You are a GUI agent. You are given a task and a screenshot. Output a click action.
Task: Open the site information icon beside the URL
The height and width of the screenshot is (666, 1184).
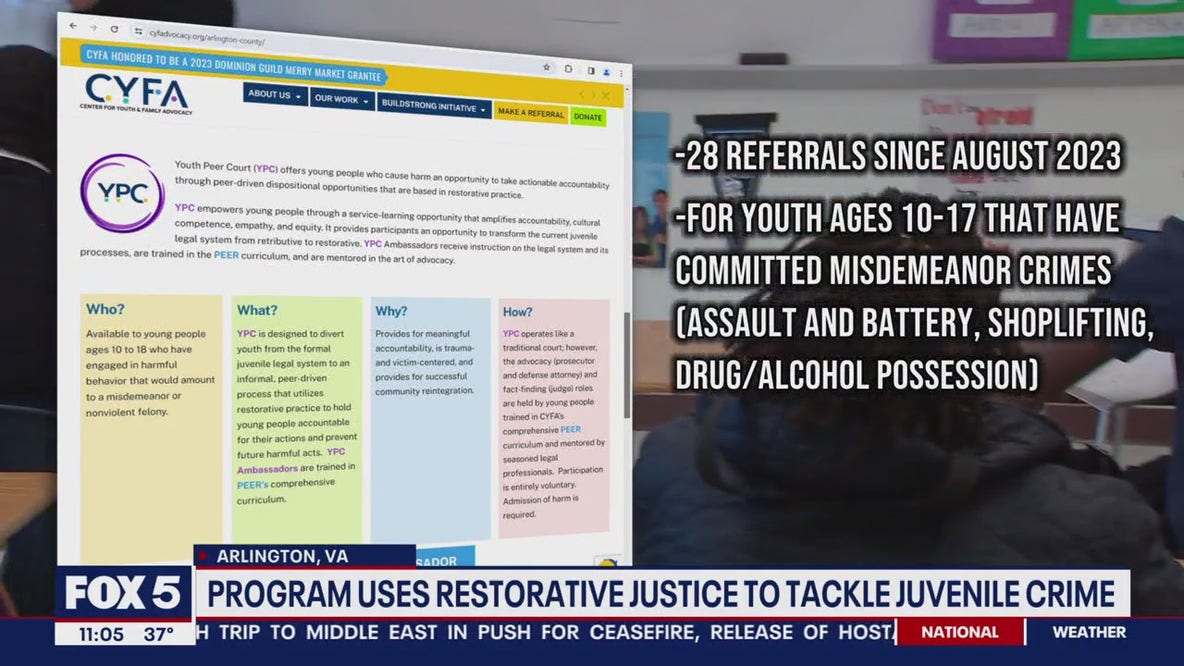pyautogui.click(x=138, y=31)
